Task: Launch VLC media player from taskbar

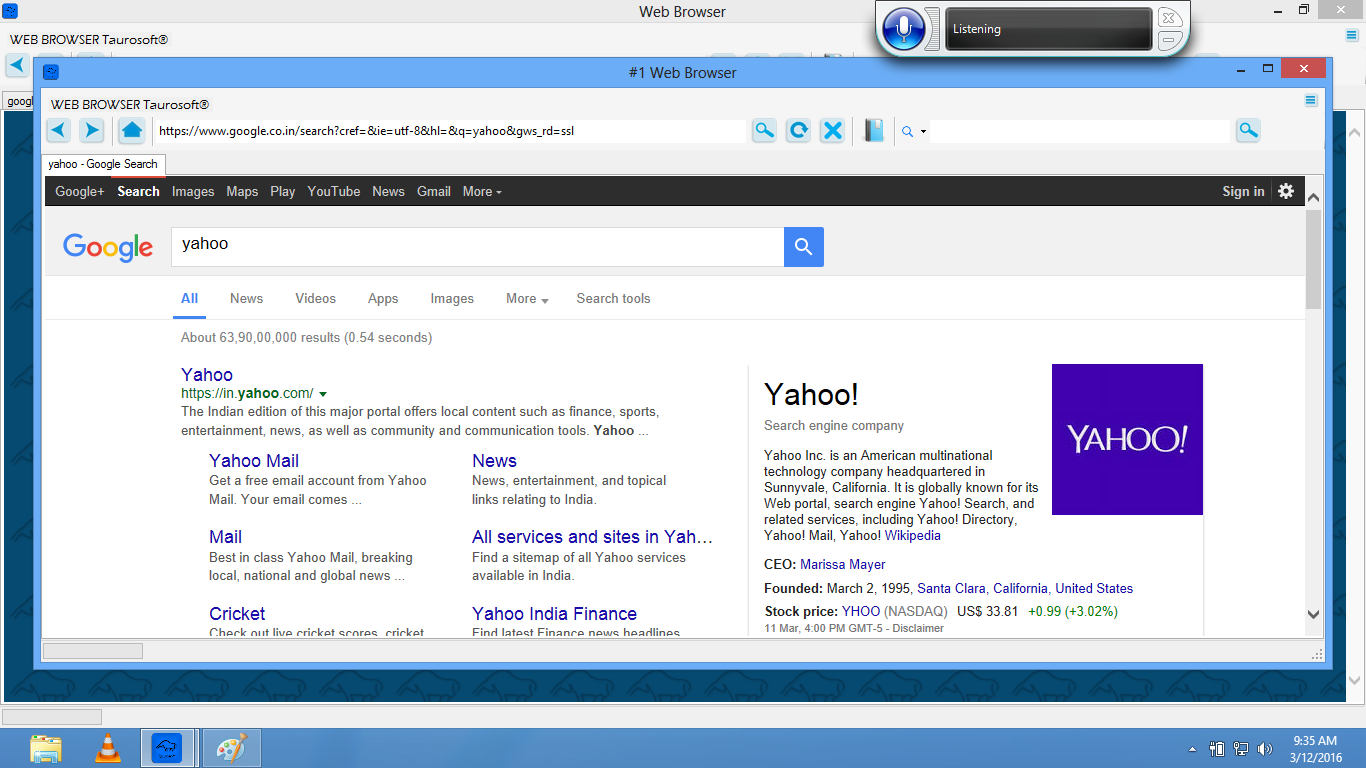Action: (108, 748)
